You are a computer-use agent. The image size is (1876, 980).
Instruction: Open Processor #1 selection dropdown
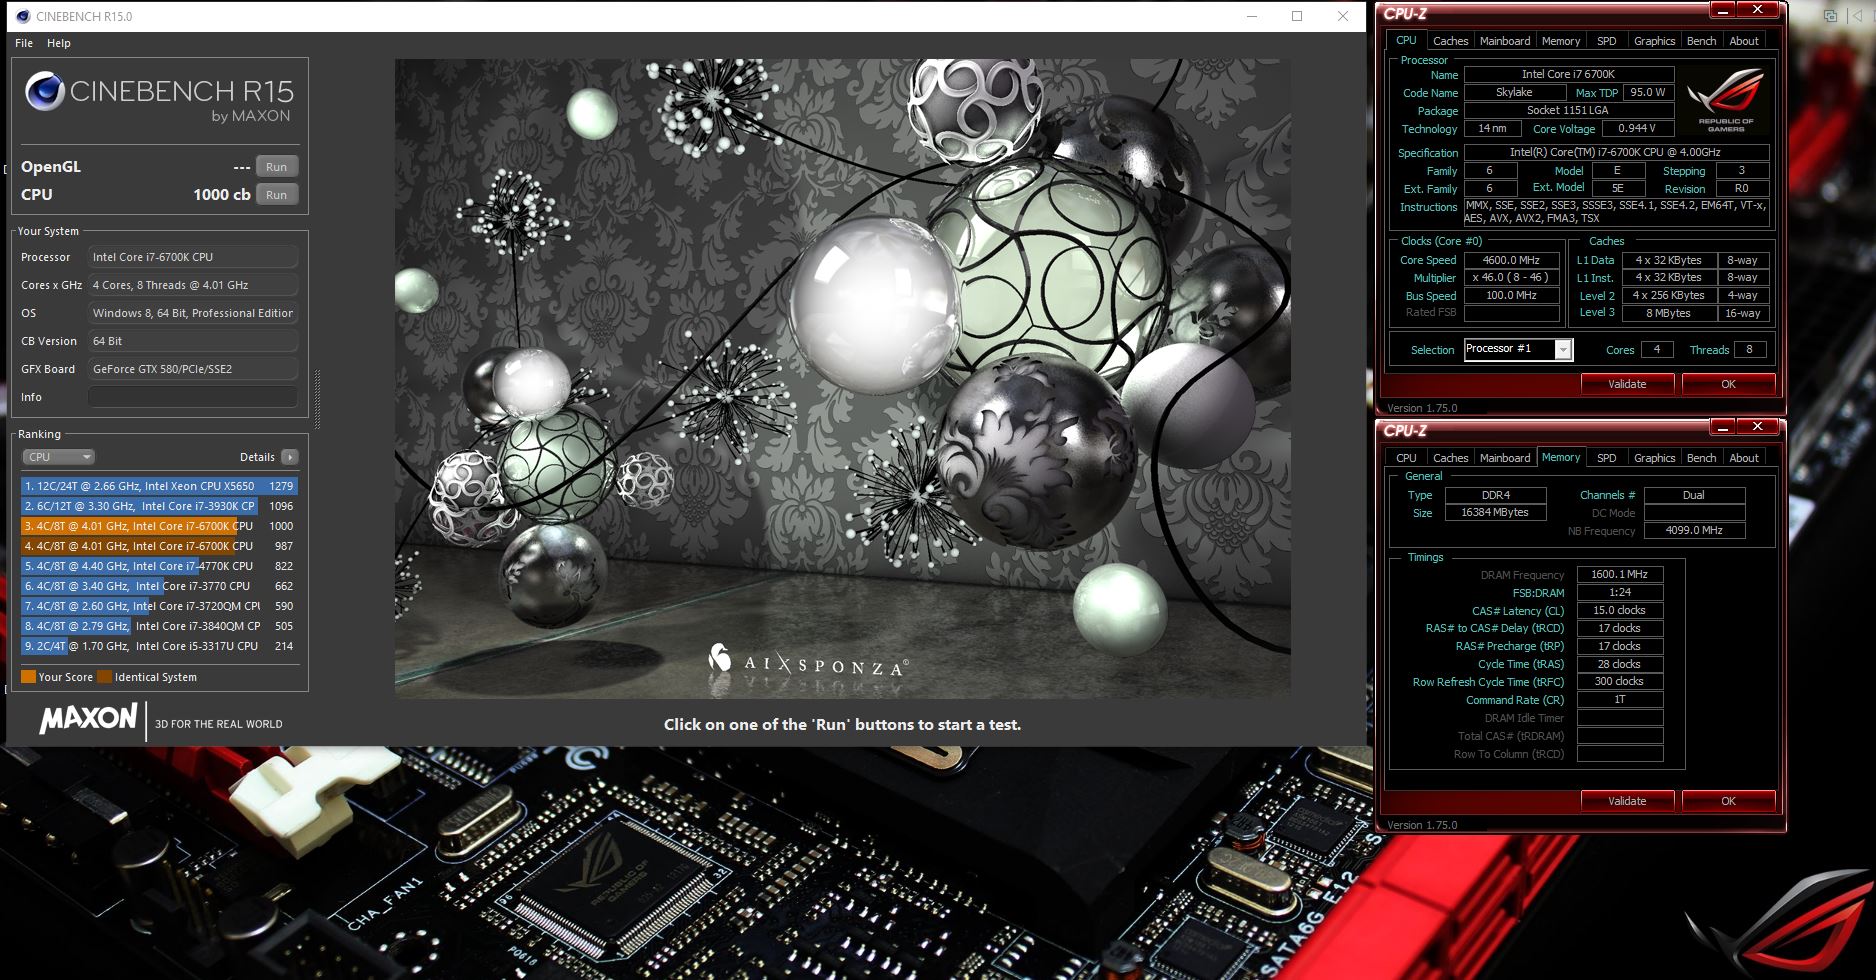[x=1518, y=349]
